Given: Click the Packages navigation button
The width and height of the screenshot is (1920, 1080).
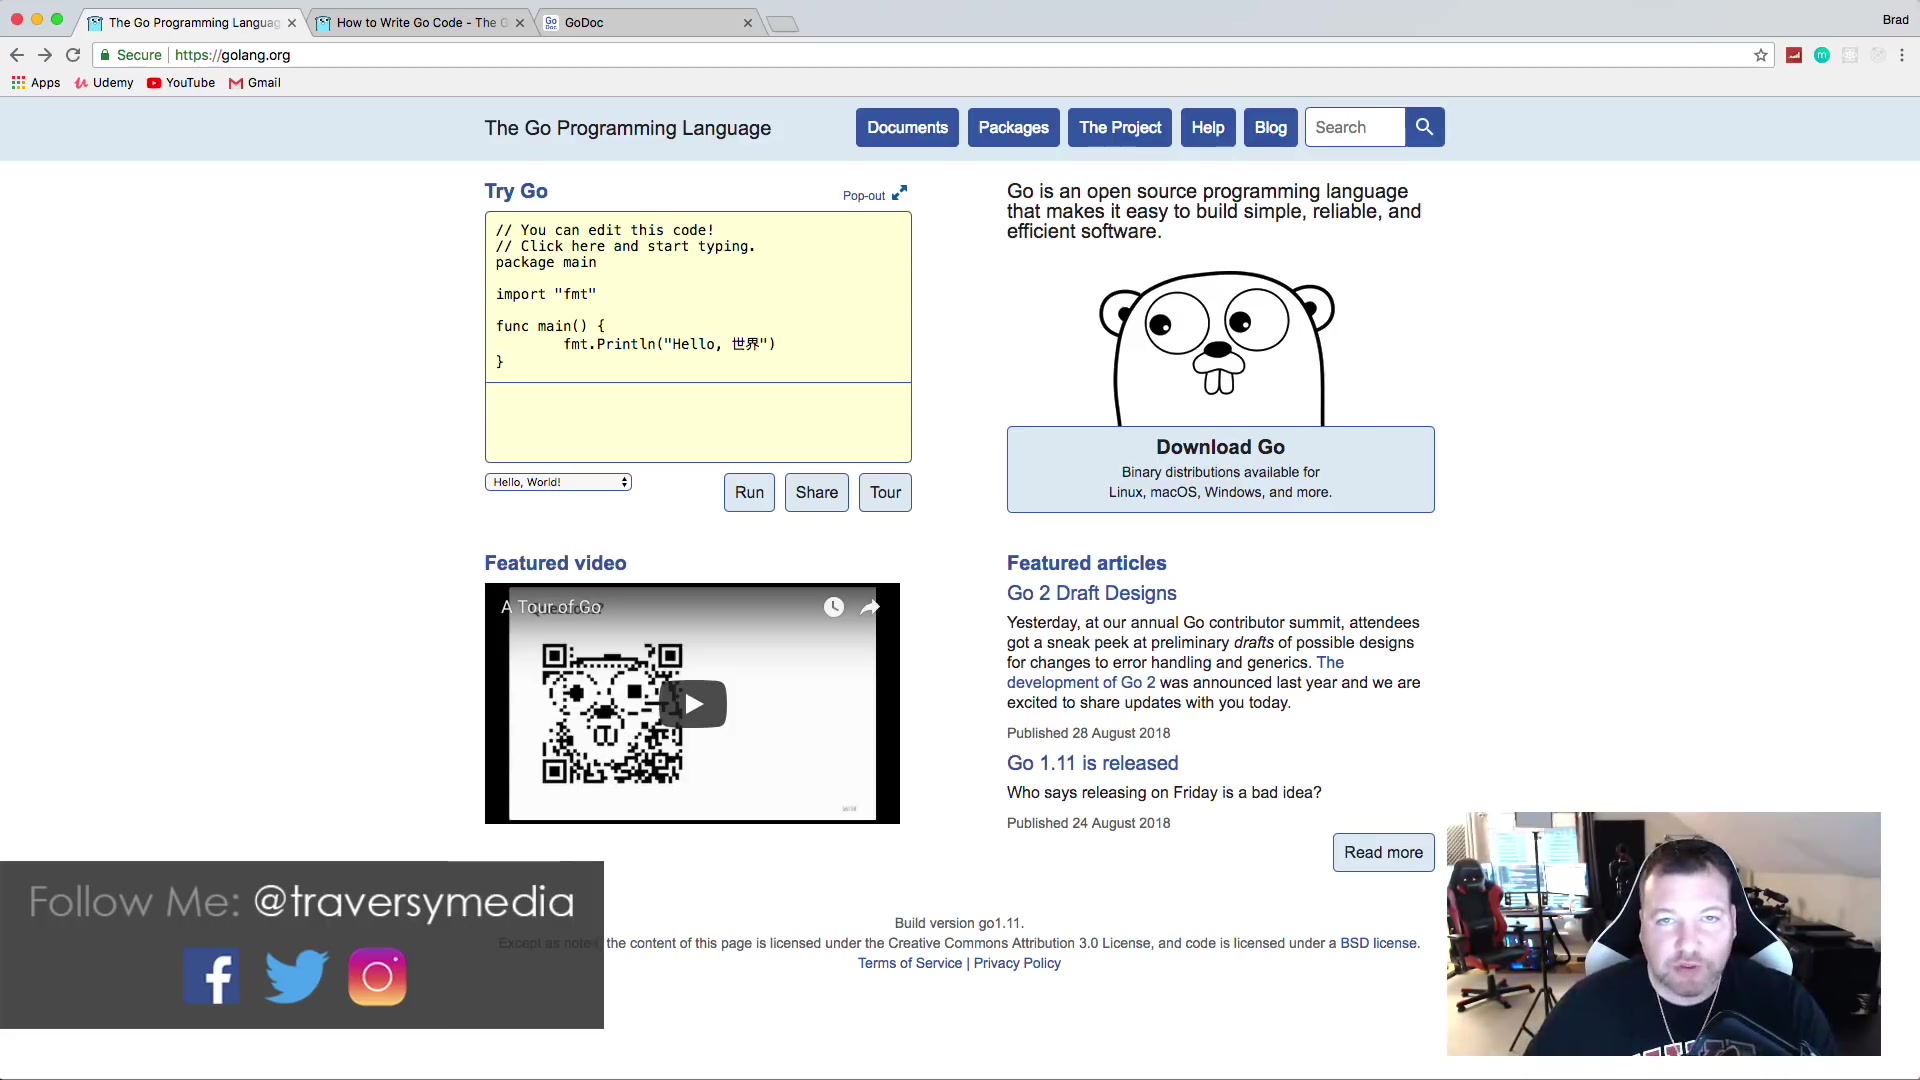Looking at the screenshot, I should pos(1013,127).
